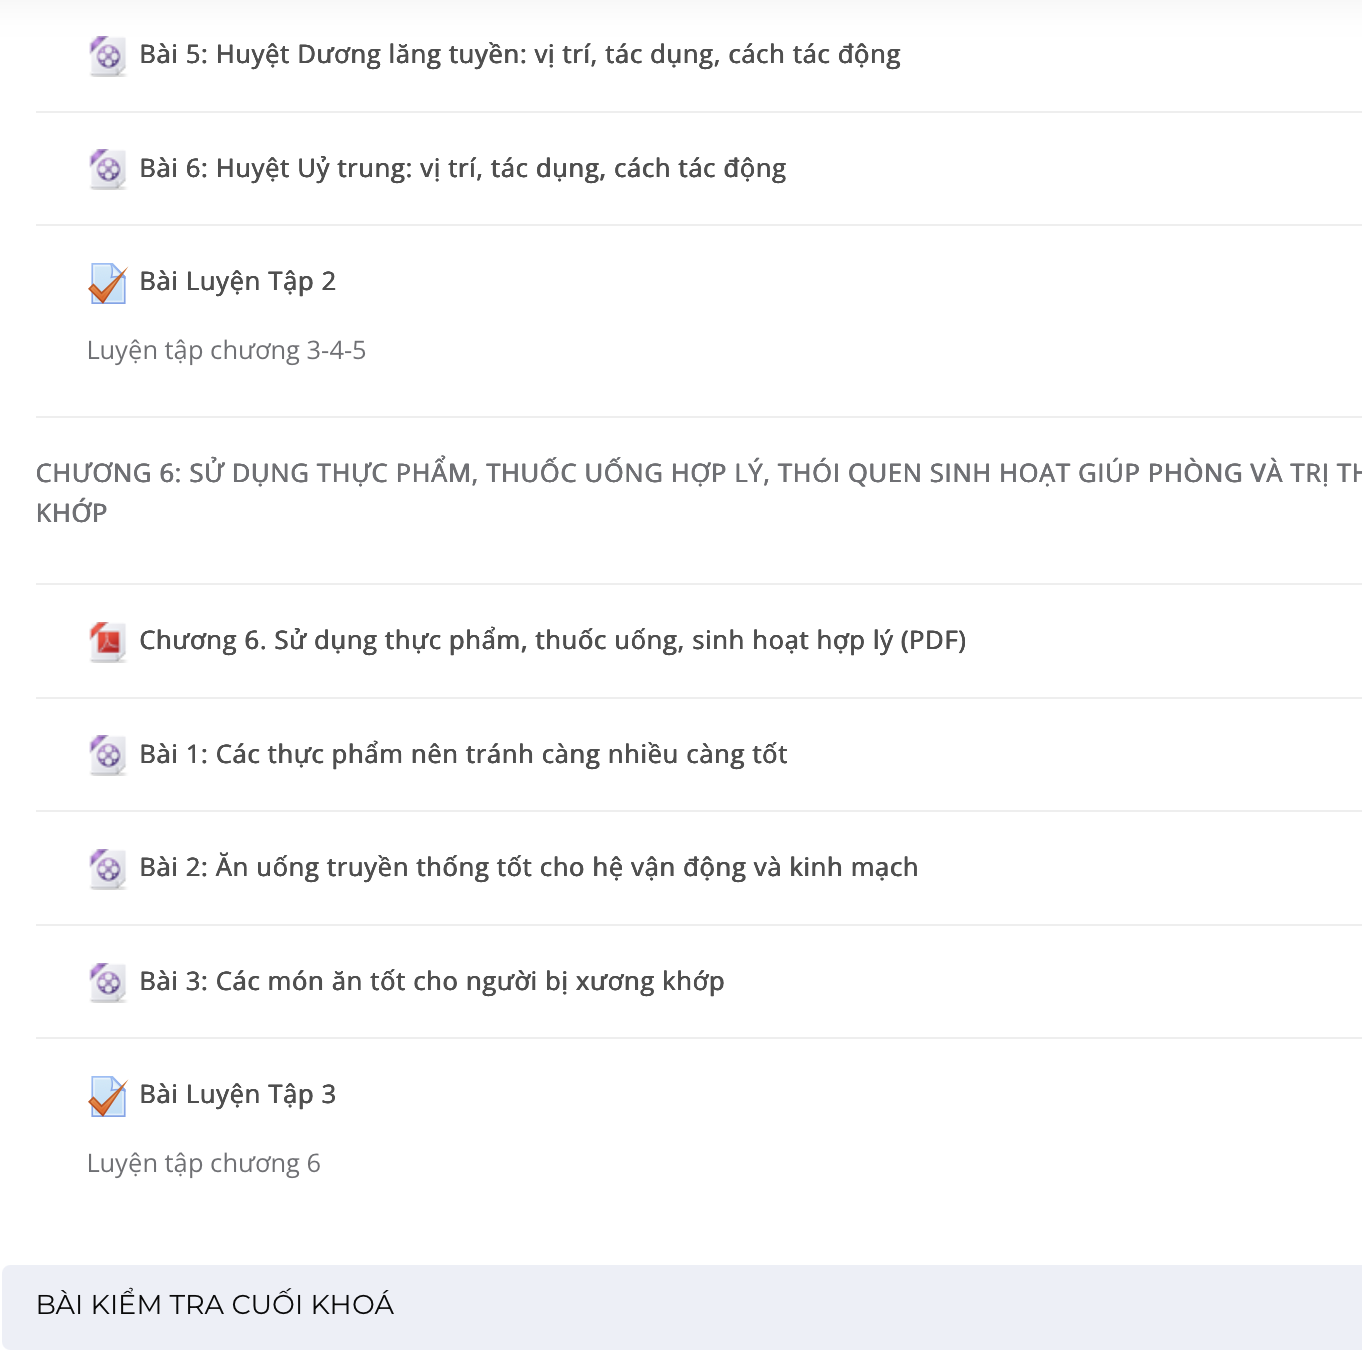The height and width of the screenshot is (1350, 1362).
Task: Open Bài 1: Các thực phẩm nên tránh
Action: click(x=463, y=754)
